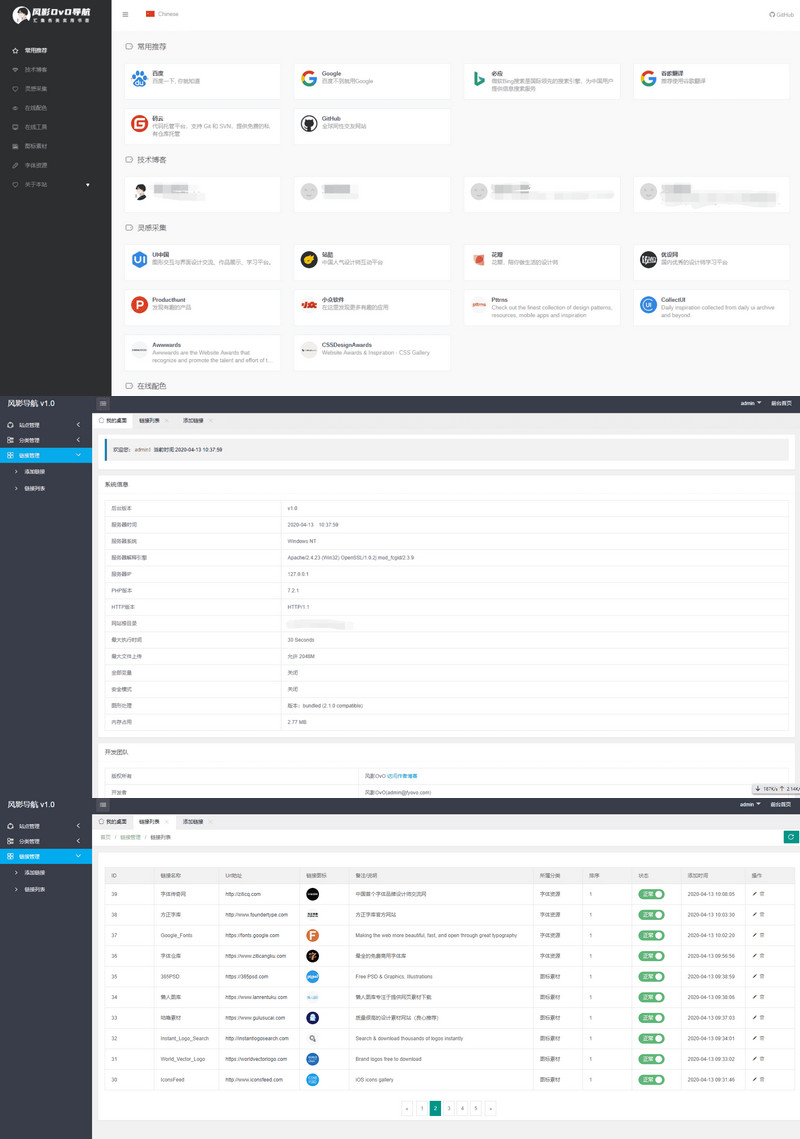Collapse 链接管理 in dashboard panel sidebar

46,455
